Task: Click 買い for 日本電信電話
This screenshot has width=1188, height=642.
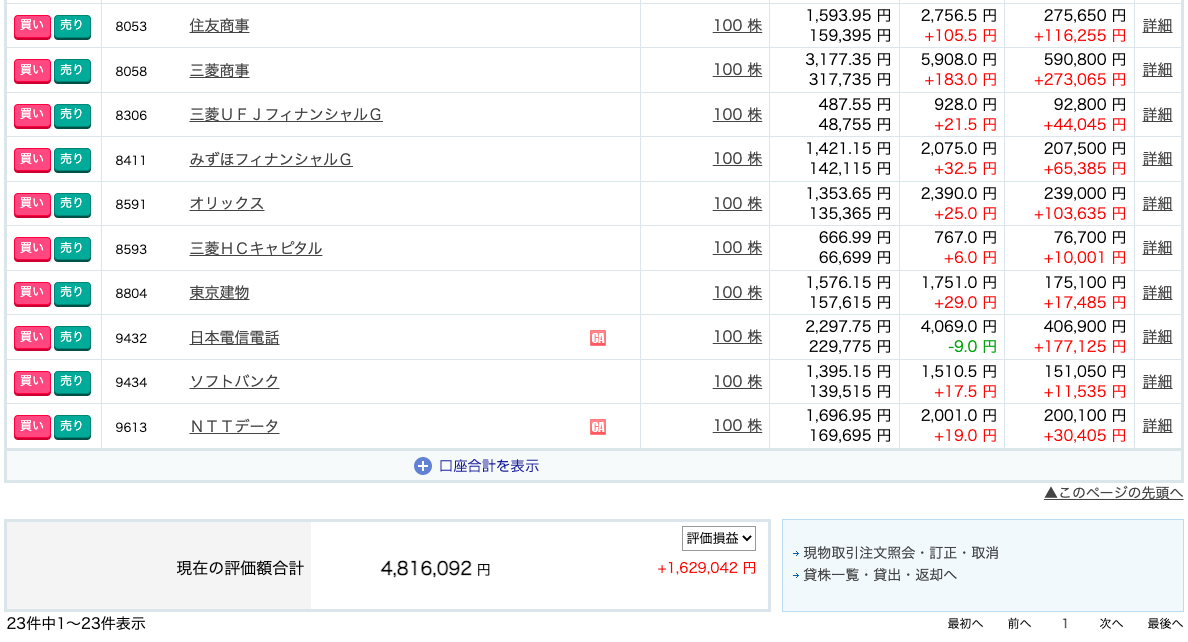Action: click(x=32, y=337)
